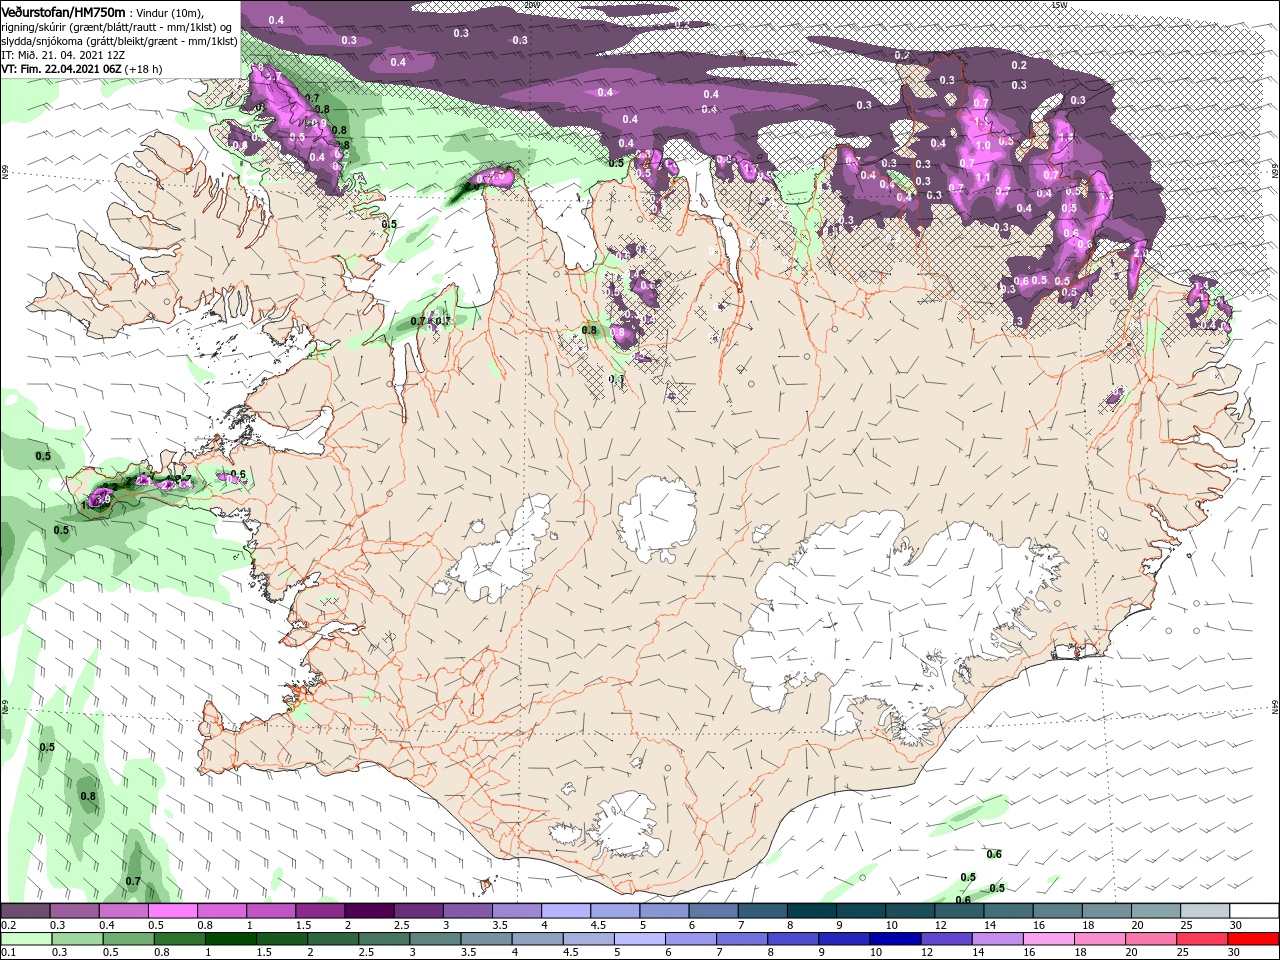Pick the 2 gray-green swatch in lower legend row
The width and height of the screenshot is (1280, 960).
point(333,939)
